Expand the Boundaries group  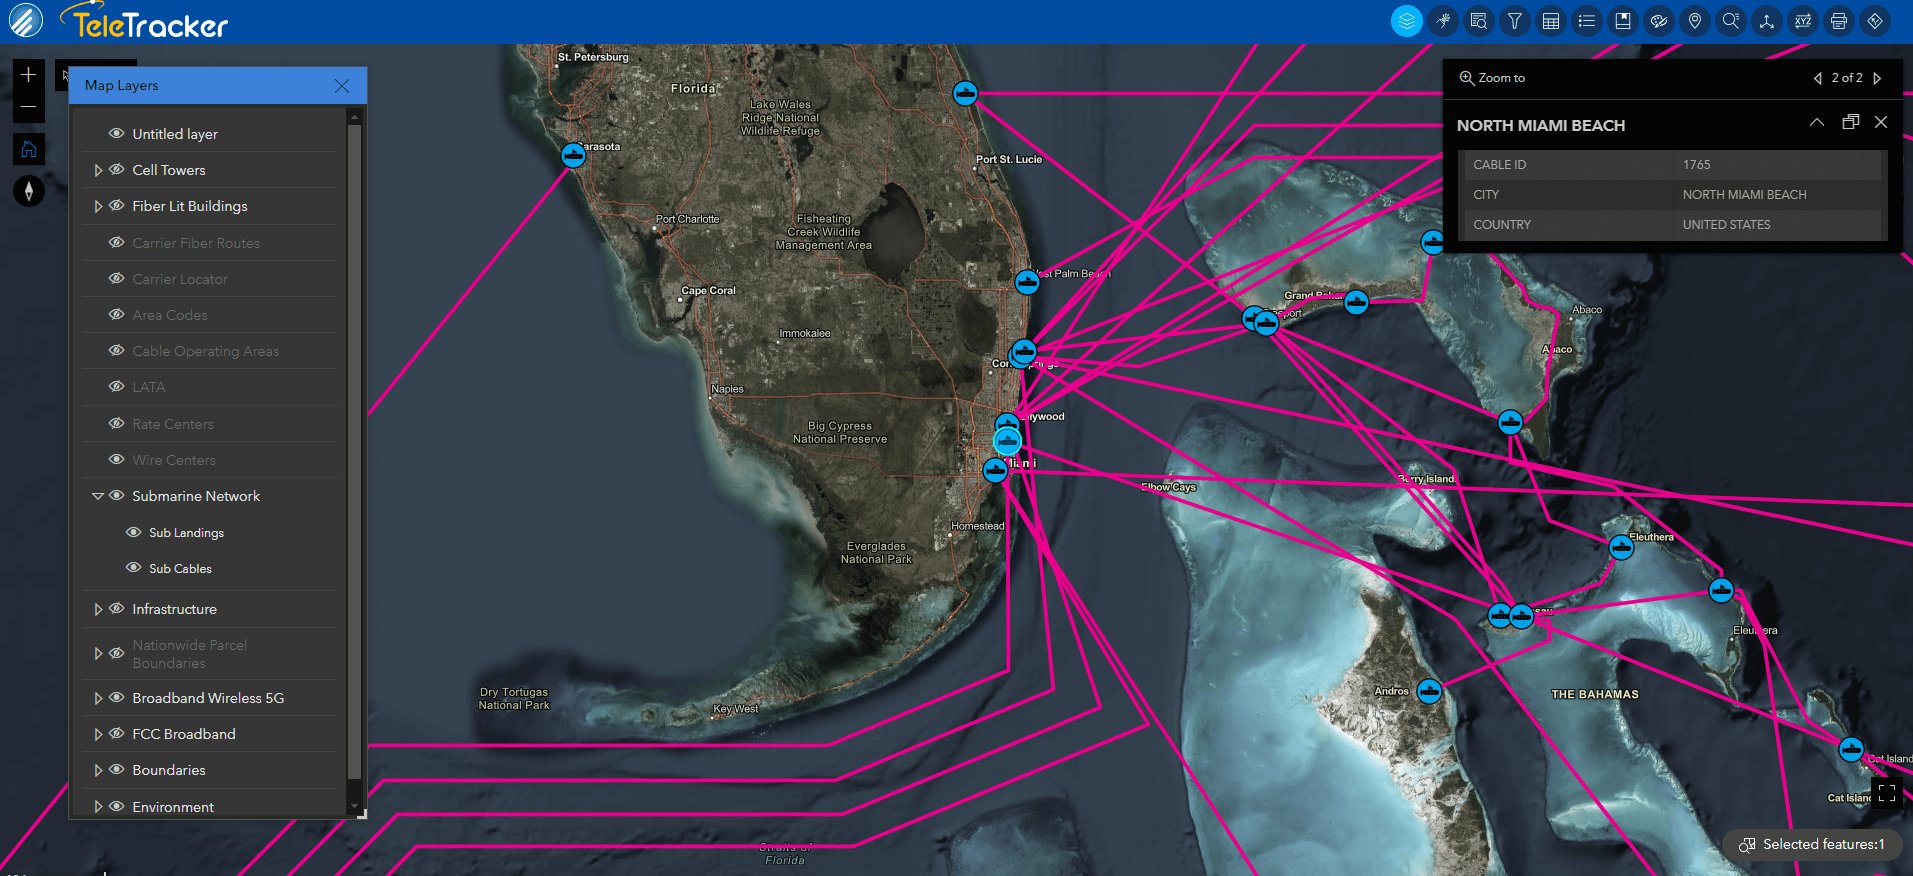click(98, 770)
